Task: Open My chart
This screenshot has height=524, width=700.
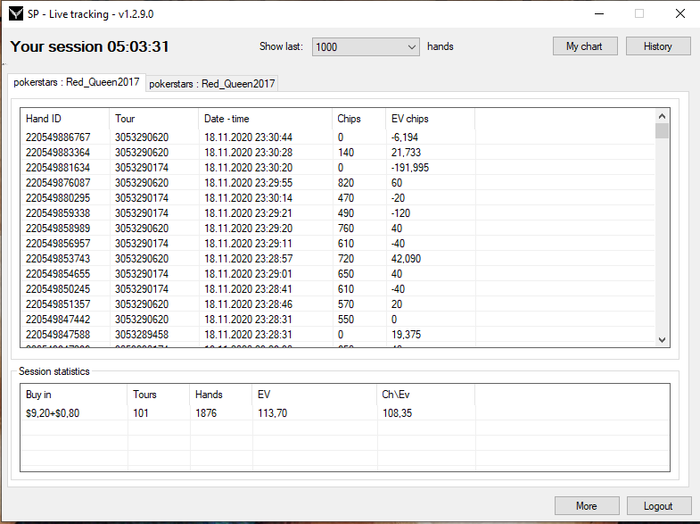Action: 585,46
